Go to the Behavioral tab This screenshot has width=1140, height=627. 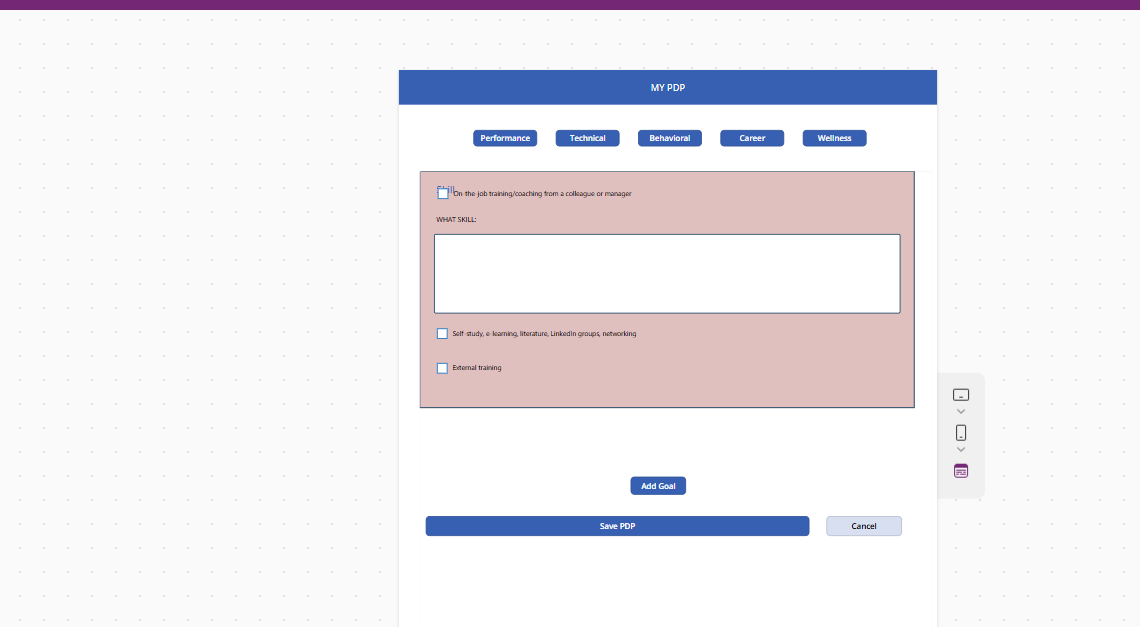670,138
